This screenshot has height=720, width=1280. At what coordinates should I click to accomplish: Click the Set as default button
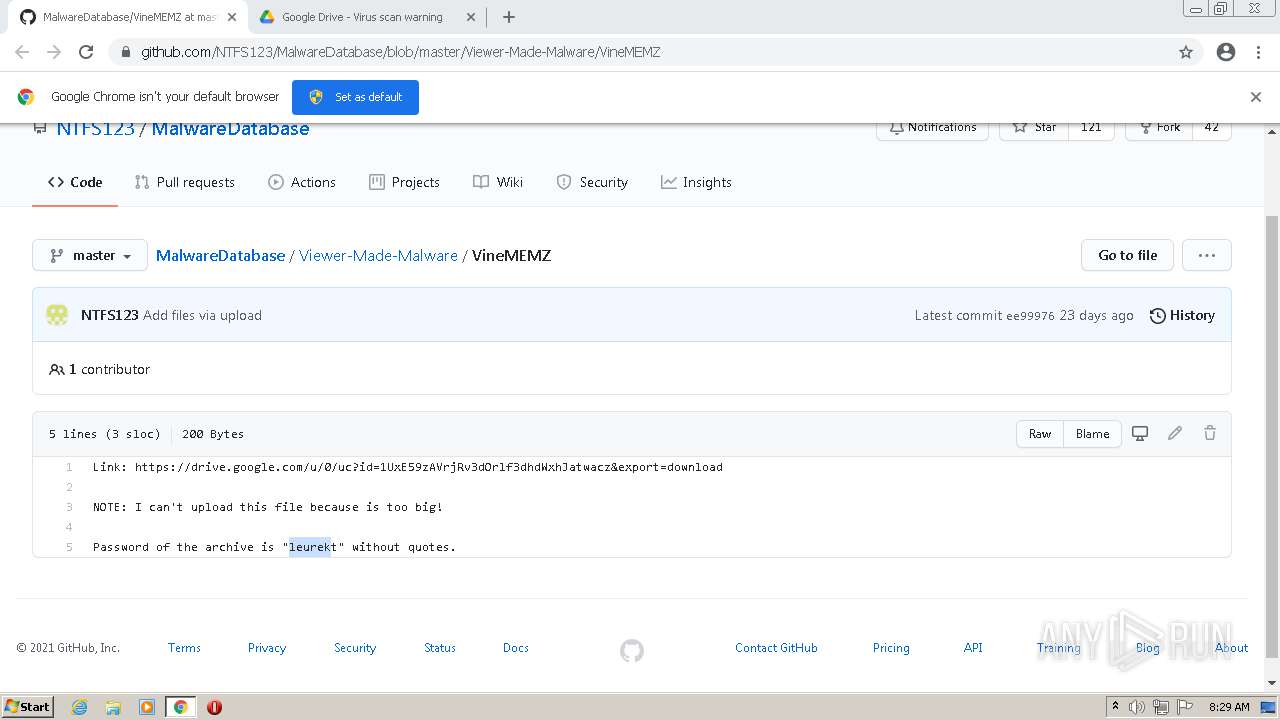tap(355, 97)
